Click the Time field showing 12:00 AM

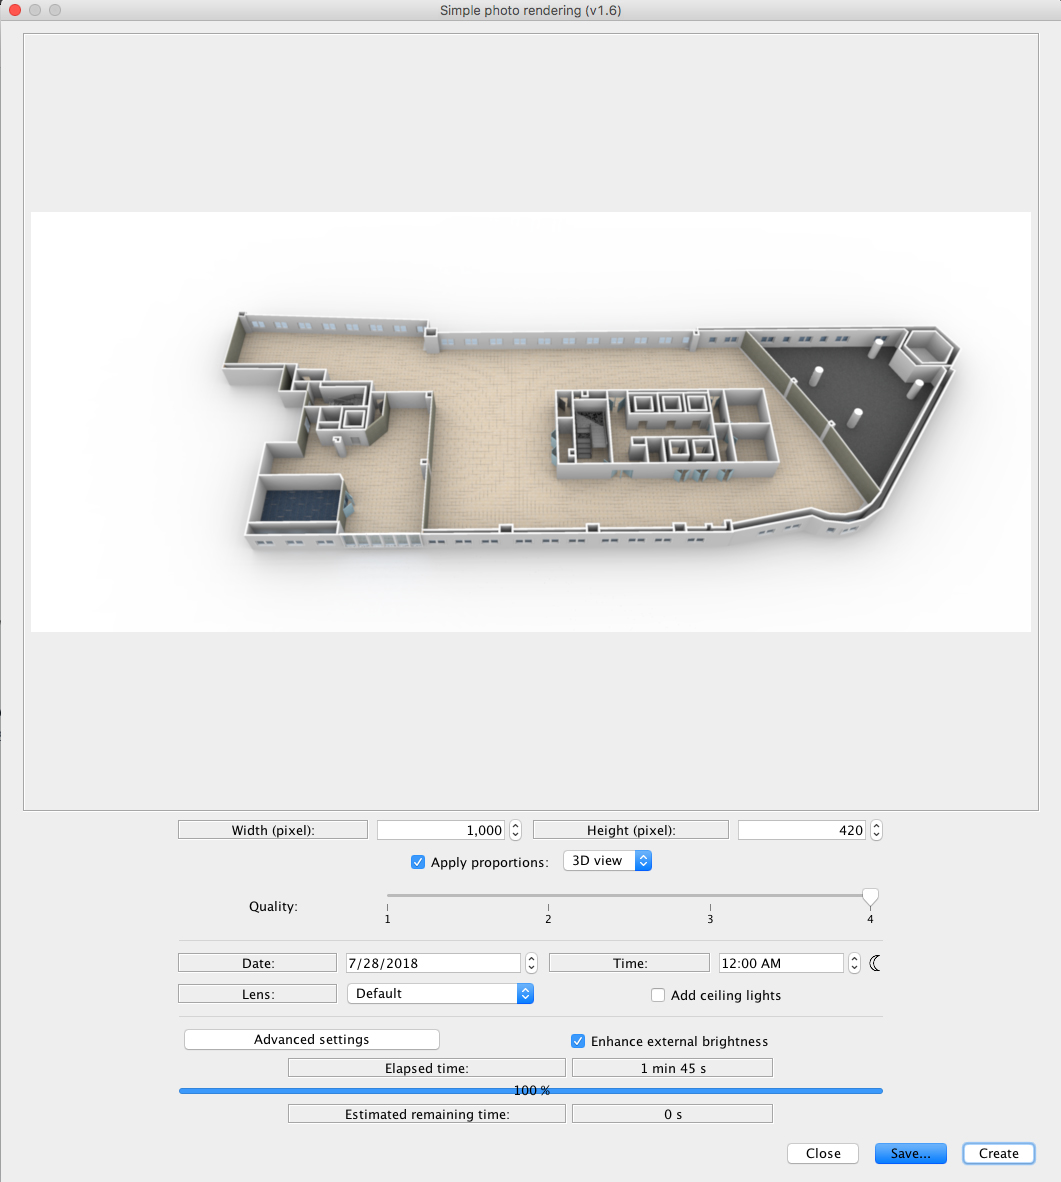pos(780,963)
